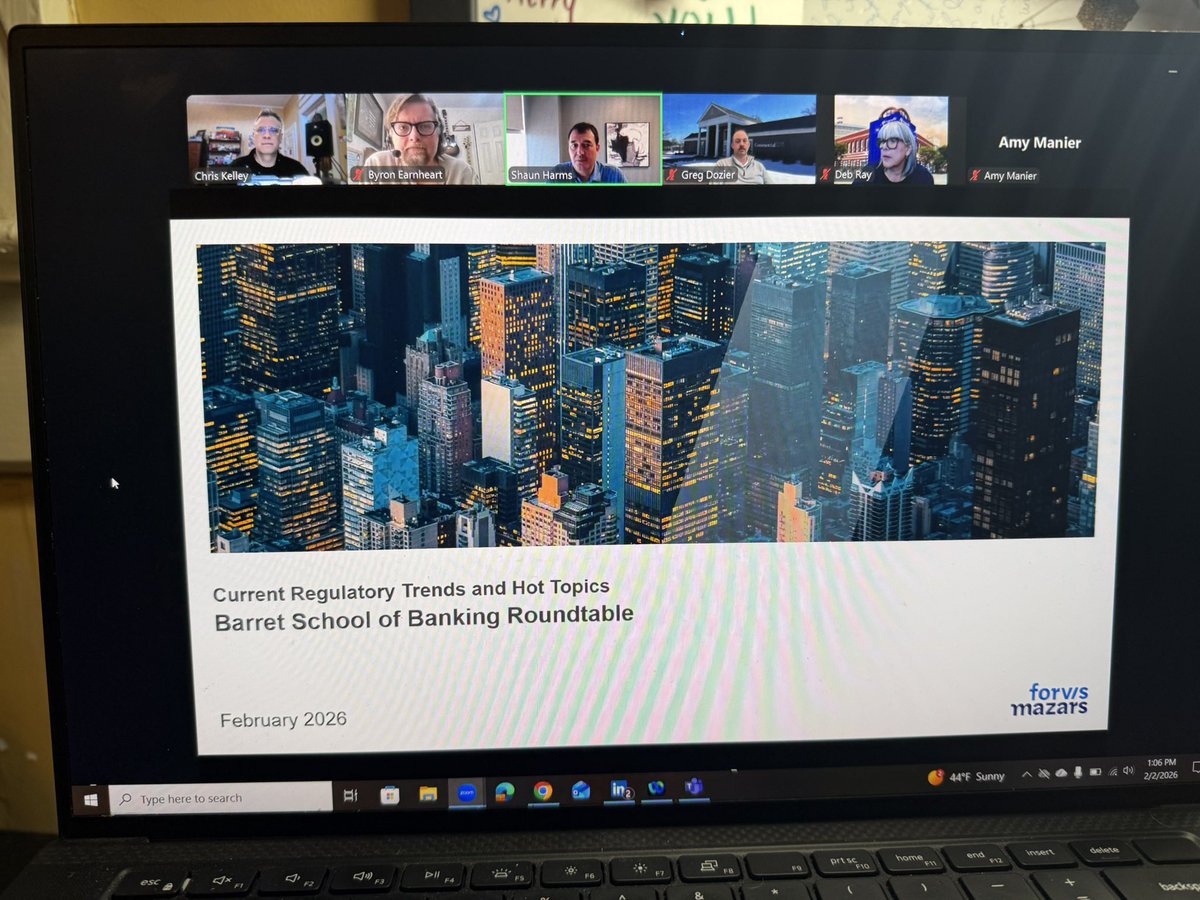This screenshot has width=1200, height=900.
Task: Open the Windows Start menu
Action: (x=90, y=799)
